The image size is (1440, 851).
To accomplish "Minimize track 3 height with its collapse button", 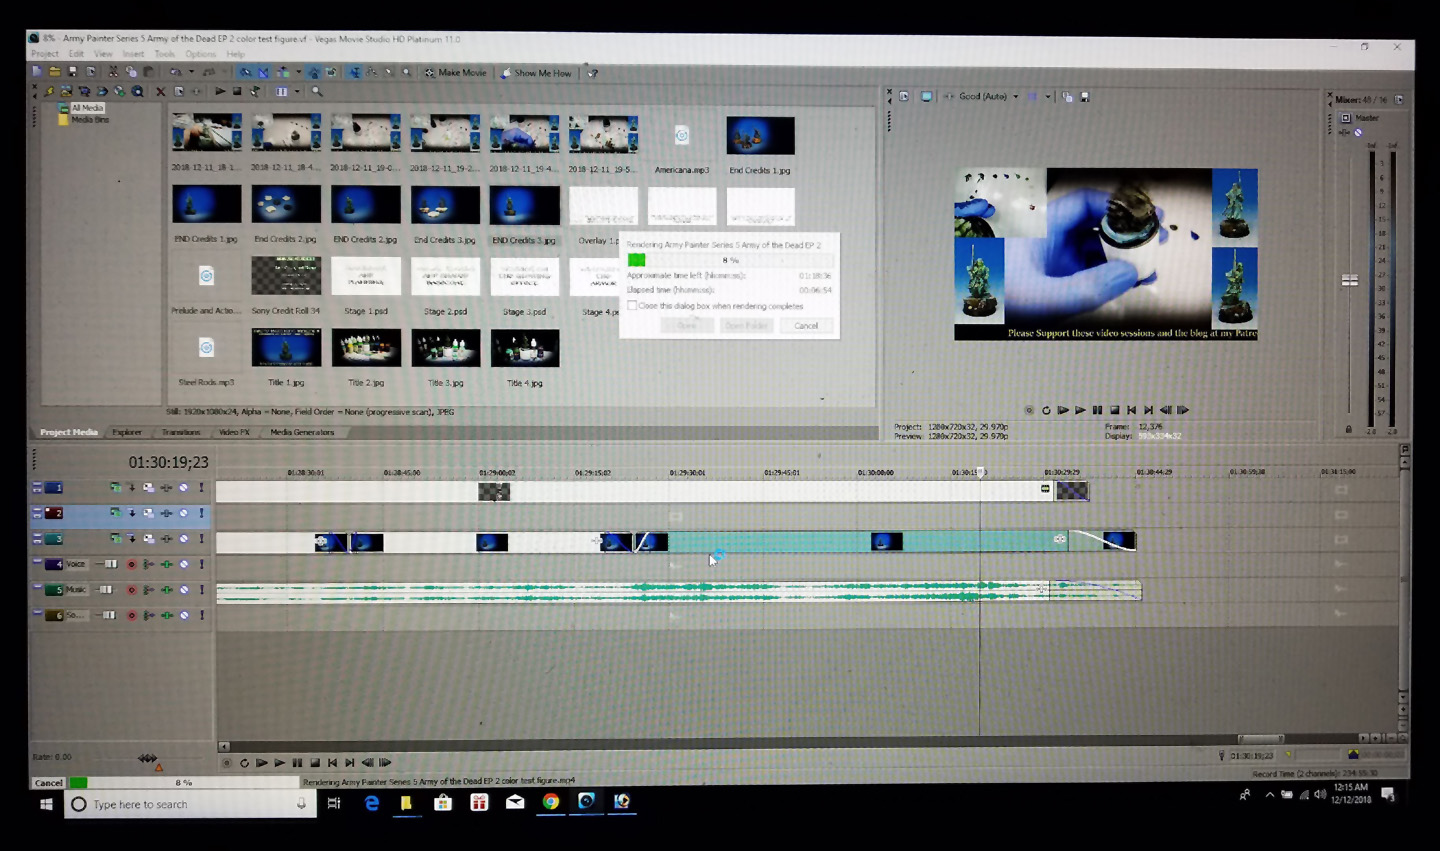I will 37,535.
